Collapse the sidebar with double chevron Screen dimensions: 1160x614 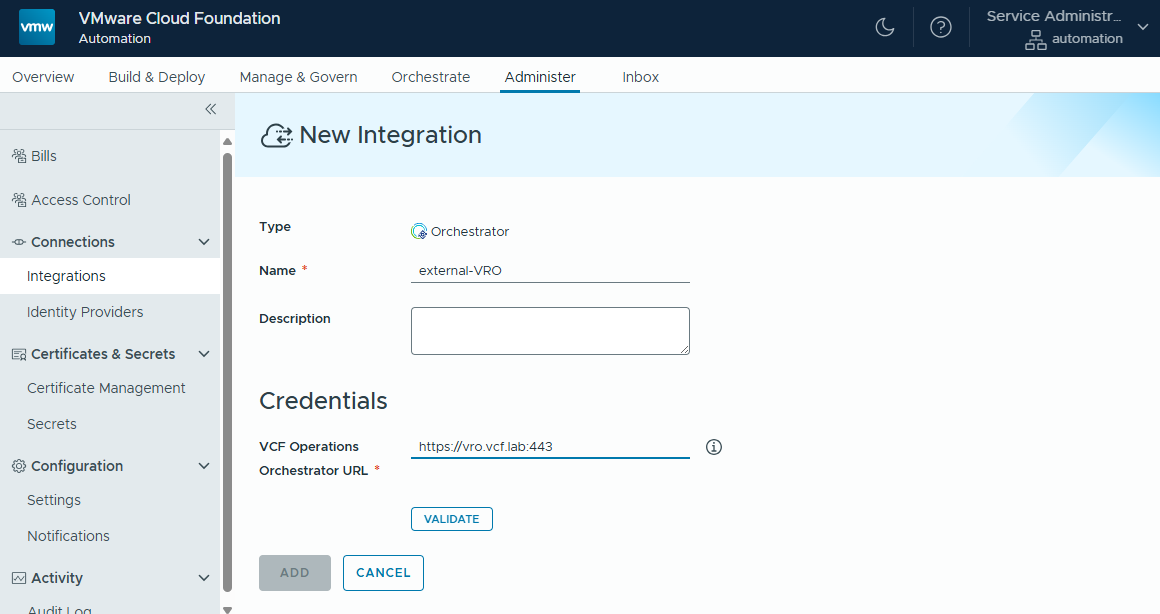211,109
